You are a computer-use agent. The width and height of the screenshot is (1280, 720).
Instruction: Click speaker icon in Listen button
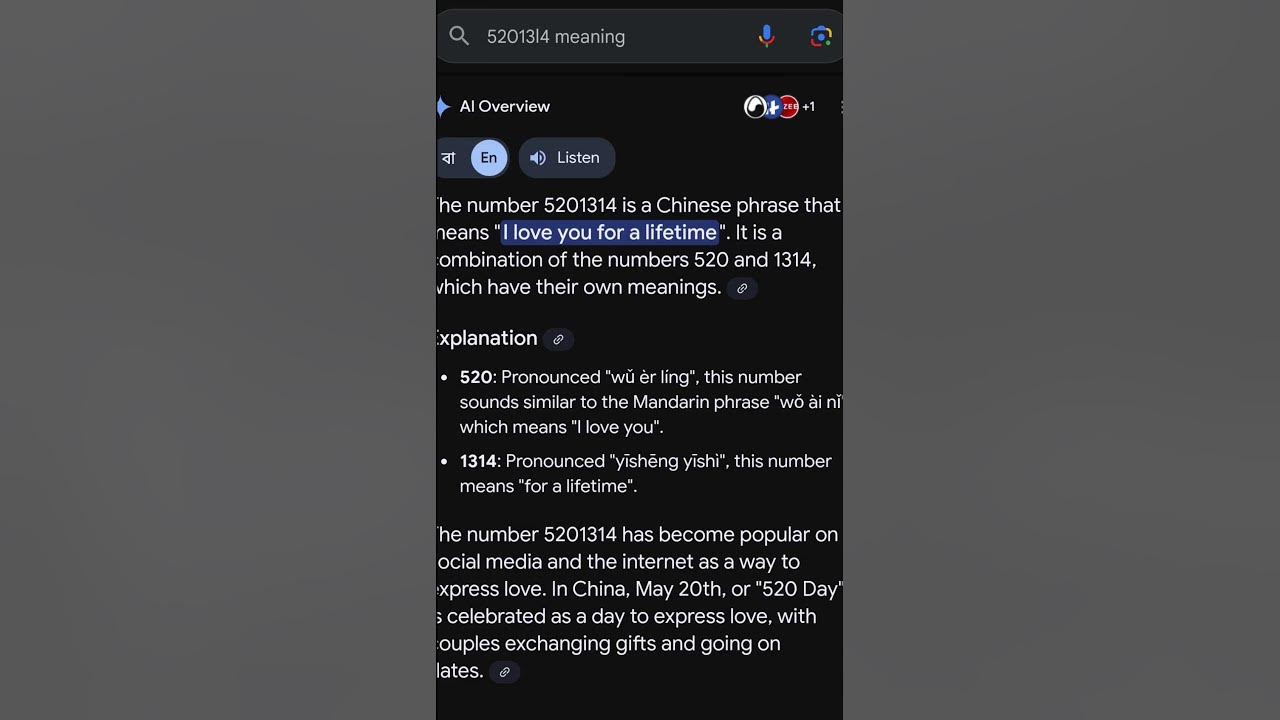point(538,158)
